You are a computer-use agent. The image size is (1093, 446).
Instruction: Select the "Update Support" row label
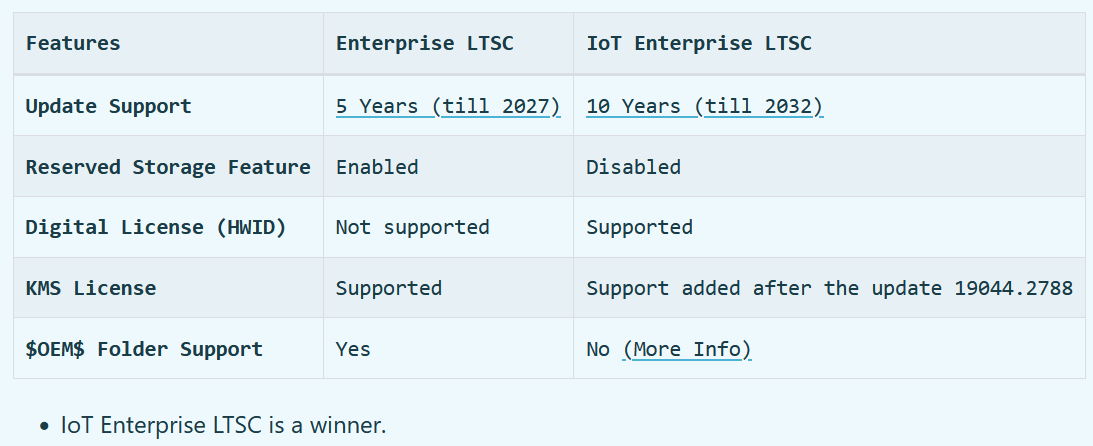coord(108,106)
